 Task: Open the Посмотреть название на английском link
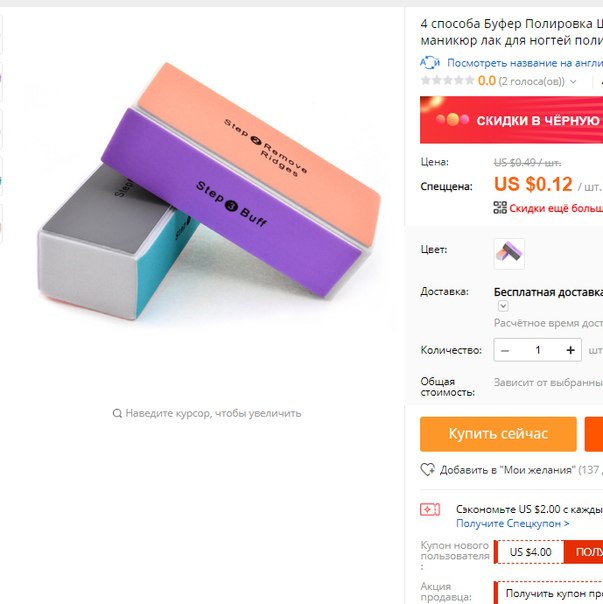pos(525,63)
